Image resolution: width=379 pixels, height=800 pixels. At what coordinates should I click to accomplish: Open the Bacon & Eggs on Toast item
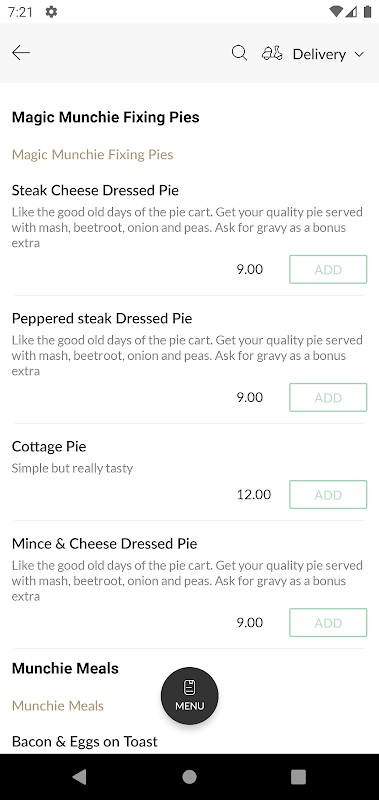[85, 741]
